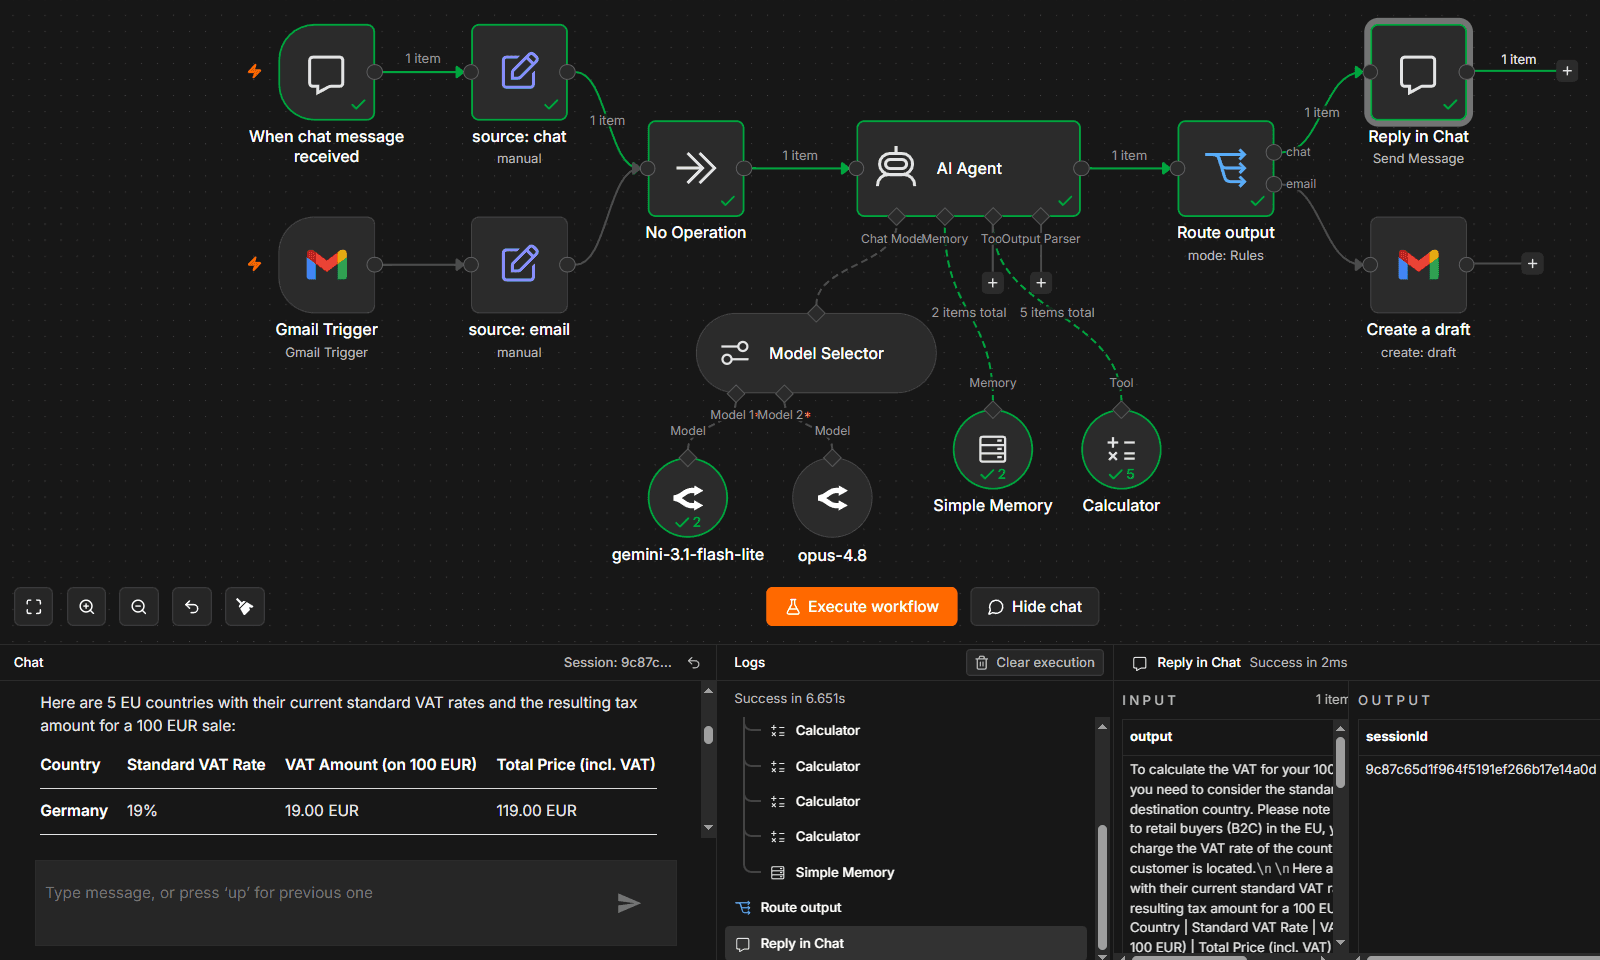Click the Logs panel title

(x=750, y=663)
